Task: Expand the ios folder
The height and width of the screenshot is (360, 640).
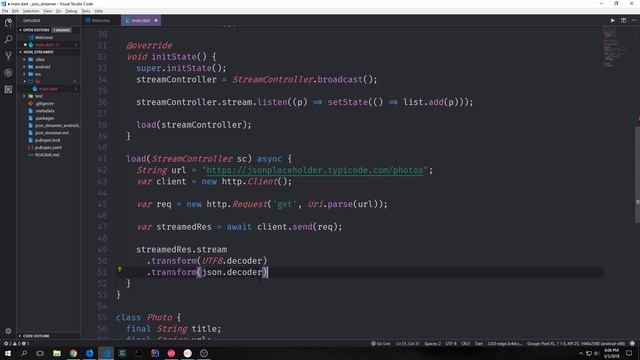Action: pyautogui.click(x=48, y=74)
